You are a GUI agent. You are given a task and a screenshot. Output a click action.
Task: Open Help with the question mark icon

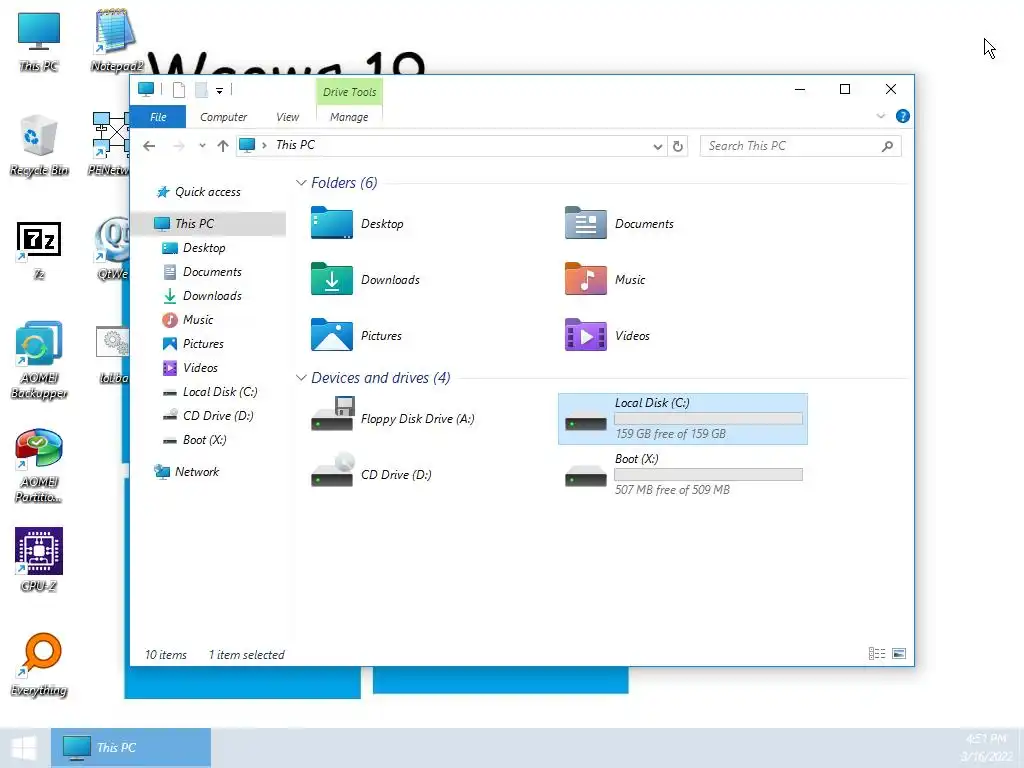[903, 116]
